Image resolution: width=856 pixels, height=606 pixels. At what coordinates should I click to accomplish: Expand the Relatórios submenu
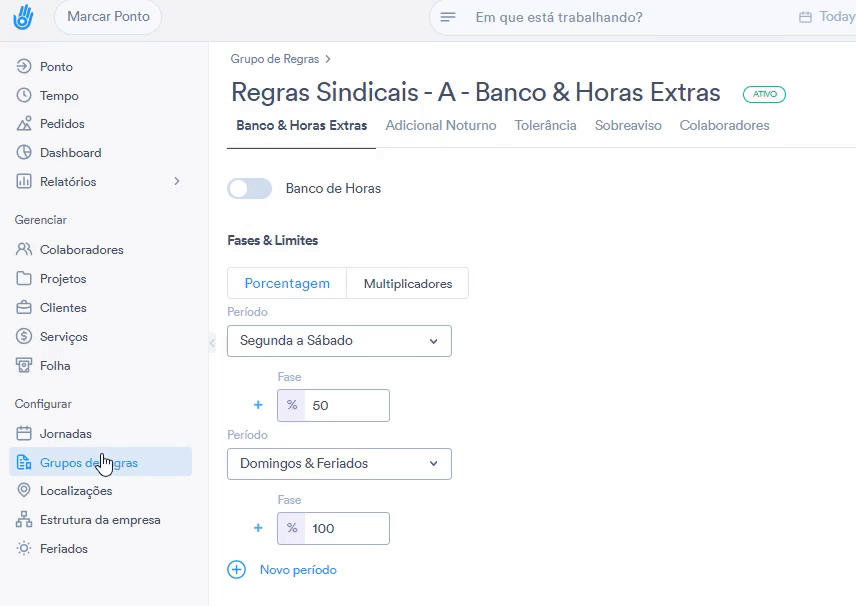coord(177,182)
